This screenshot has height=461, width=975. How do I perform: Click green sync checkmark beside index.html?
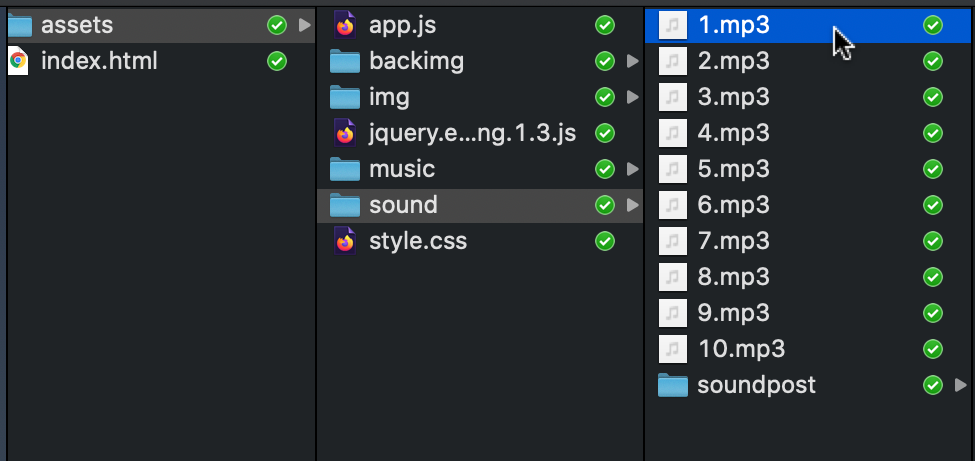pyautogui.click(x=277, y=61)
